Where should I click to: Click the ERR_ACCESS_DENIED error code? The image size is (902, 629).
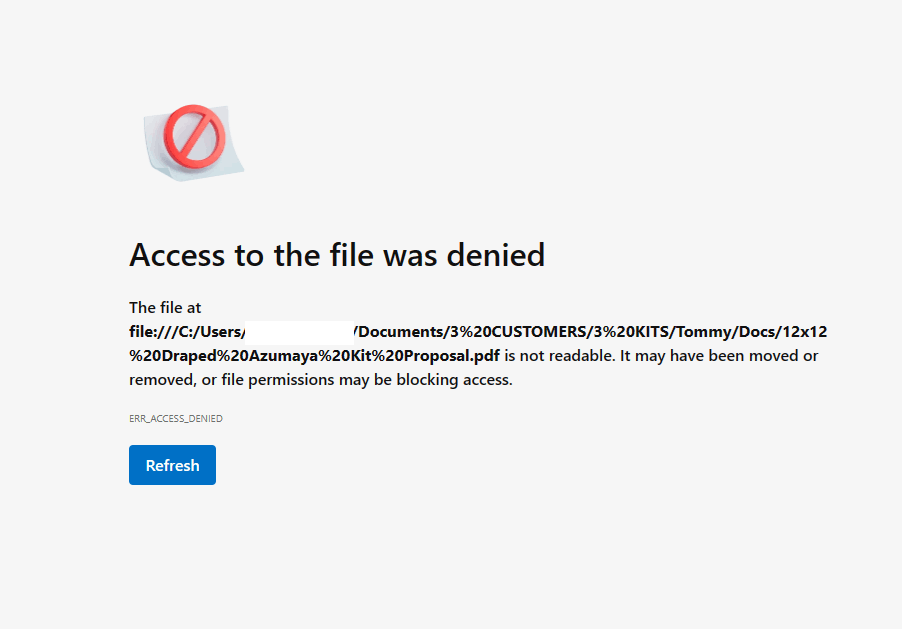coord(175,419)
